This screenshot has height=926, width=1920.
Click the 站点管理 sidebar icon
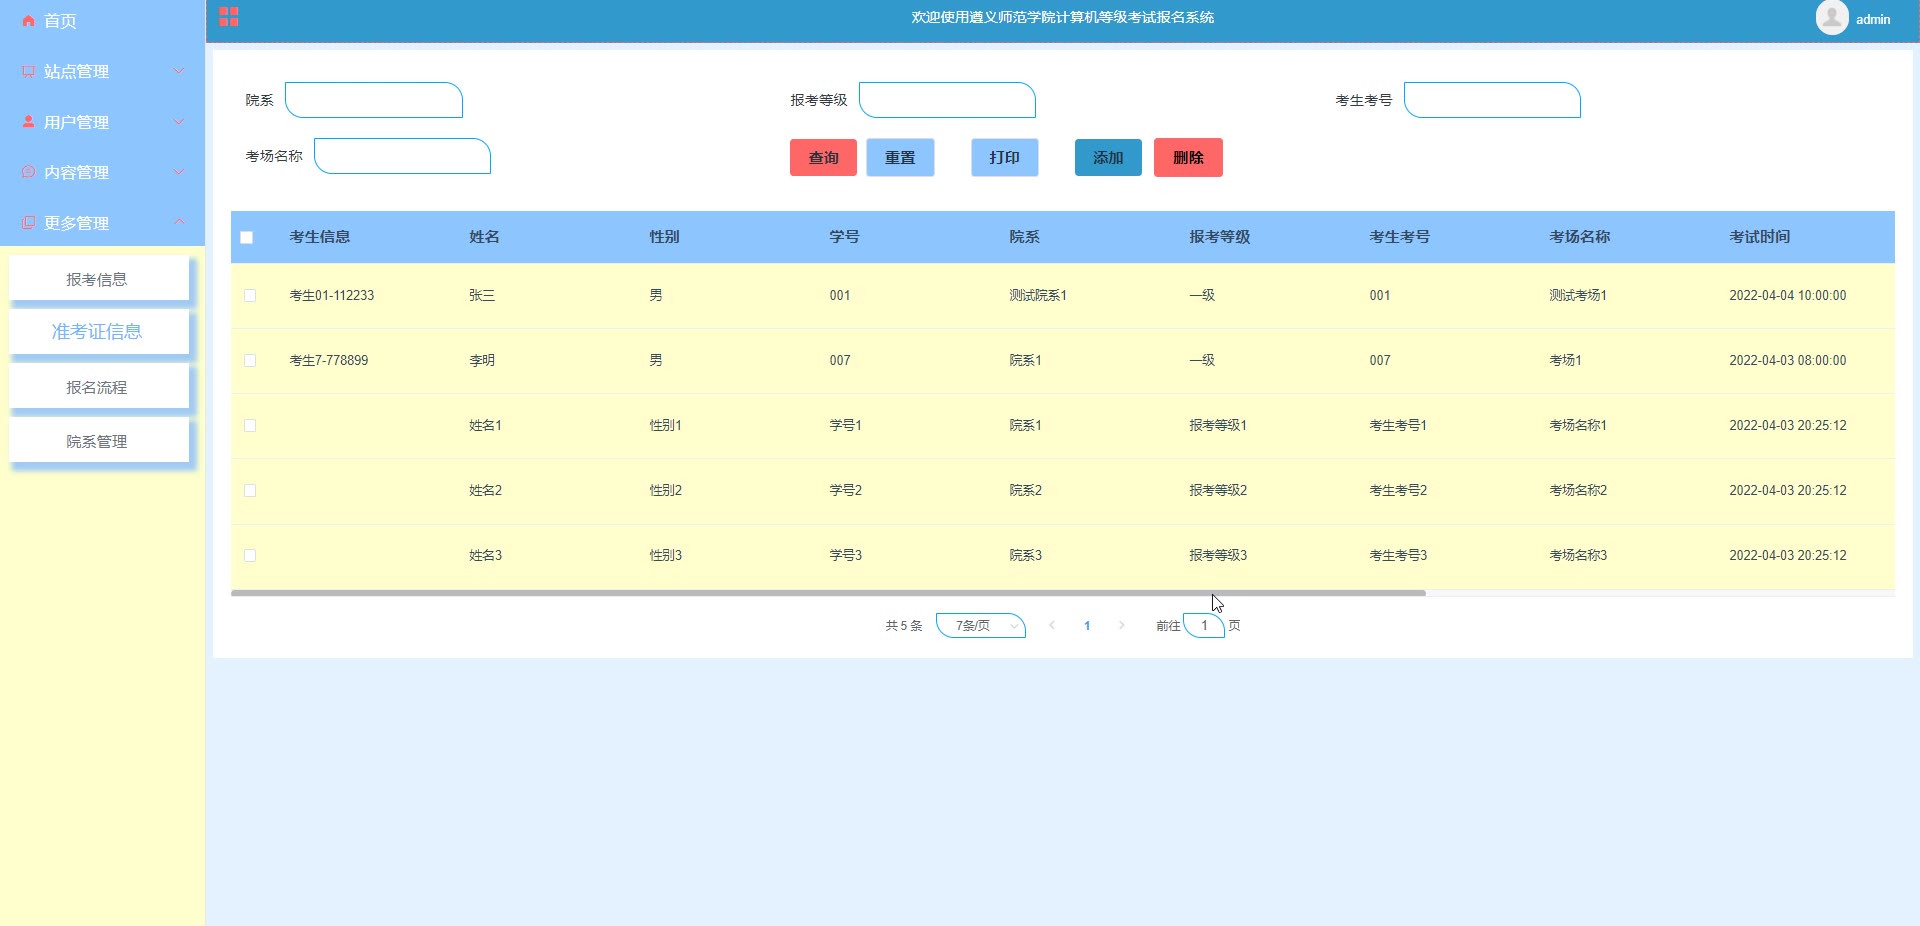pyautogui.click(x=28, y=71)
